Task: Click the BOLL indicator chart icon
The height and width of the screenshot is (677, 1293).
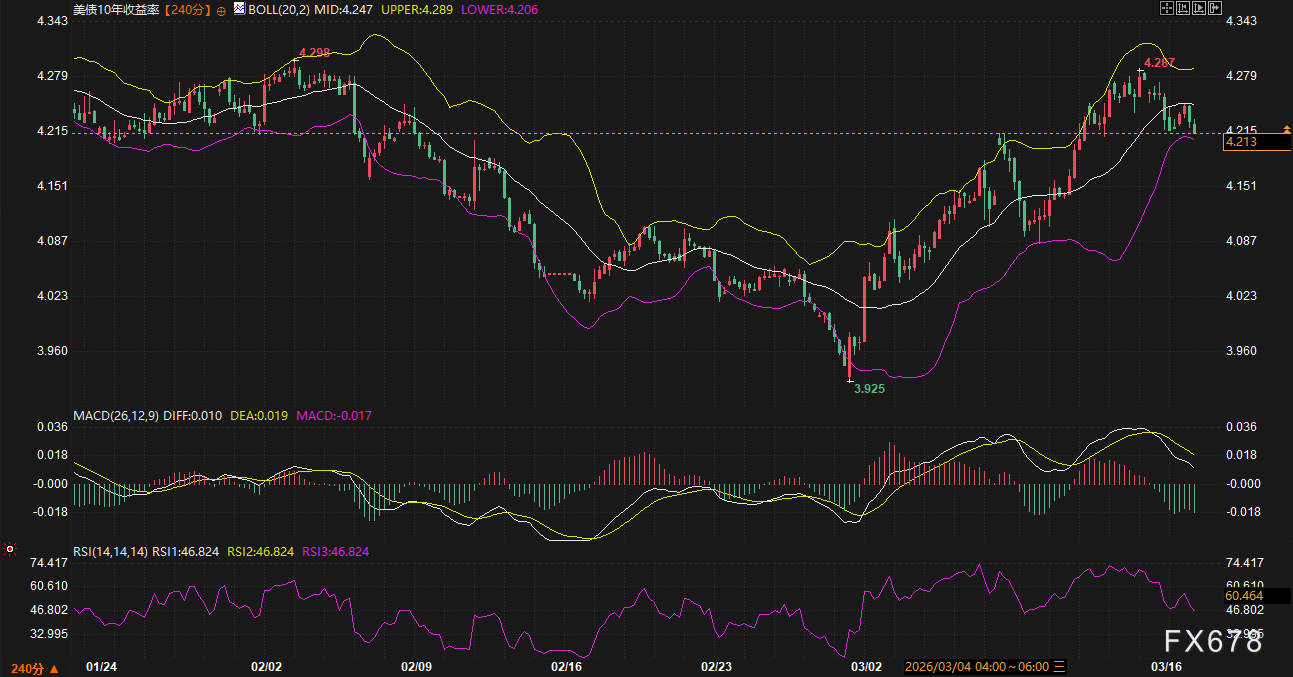Action: [238, 8]
